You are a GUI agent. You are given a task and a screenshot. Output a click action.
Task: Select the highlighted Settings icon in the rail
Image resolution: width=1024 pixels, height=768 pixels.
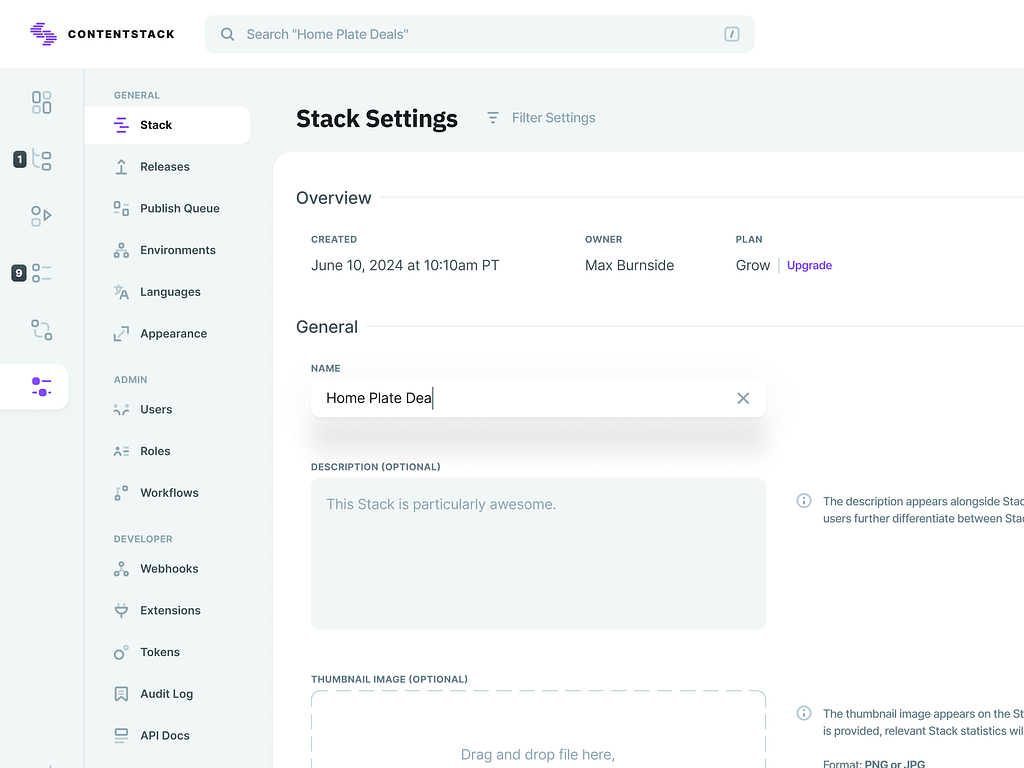tap(40, 388)
